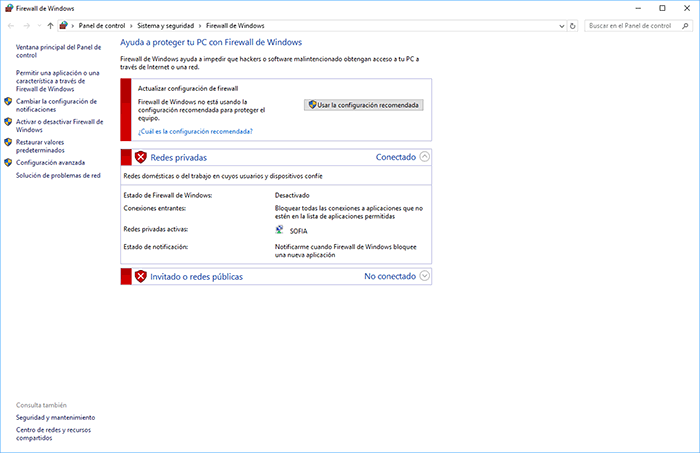Open Activar o desactivar Firewall de Windows
Viewport: 700px width, 453px height.
point(59,125)
